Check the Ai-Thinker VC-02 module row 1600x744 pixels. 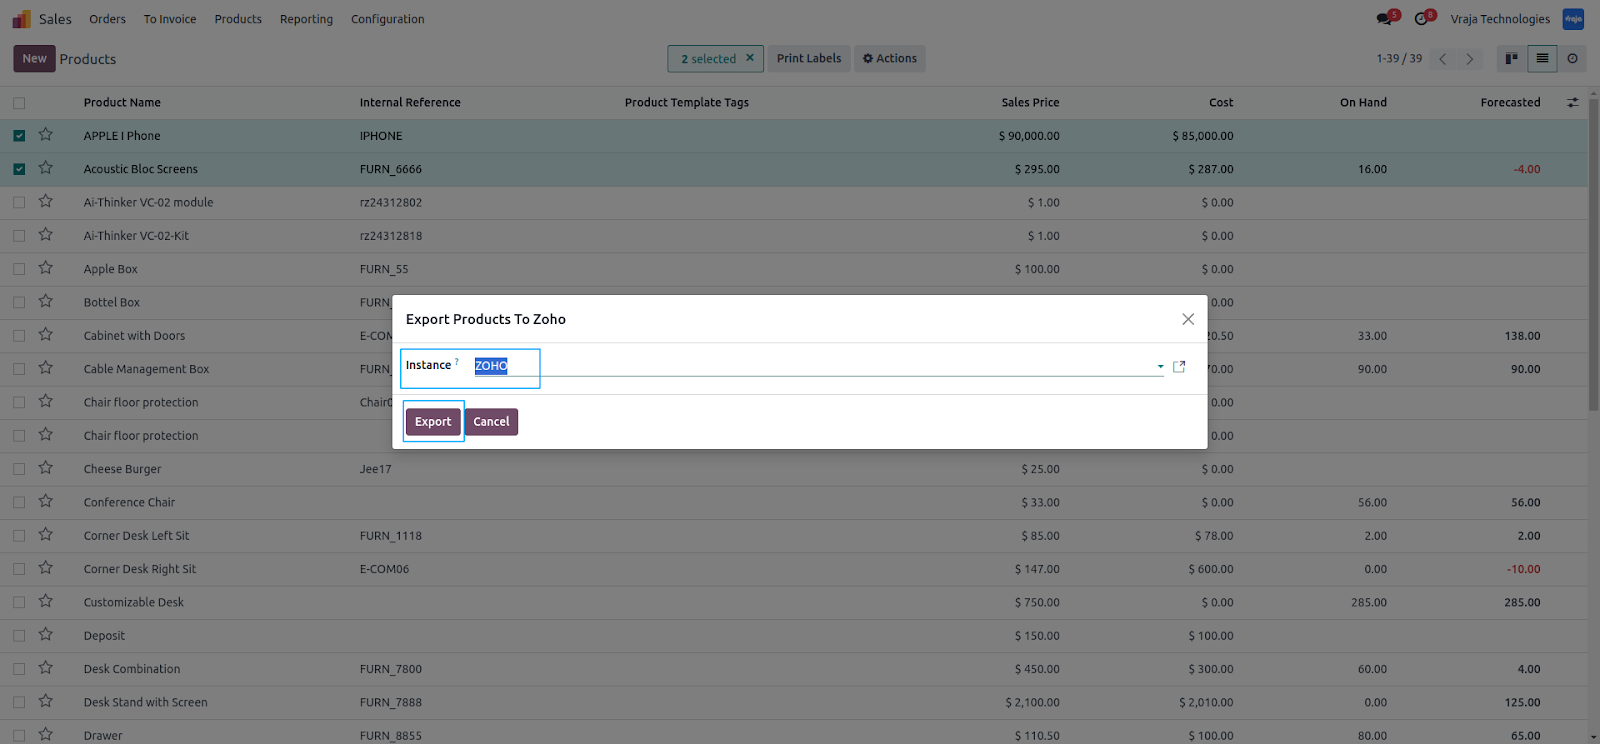tap(19, 202)
